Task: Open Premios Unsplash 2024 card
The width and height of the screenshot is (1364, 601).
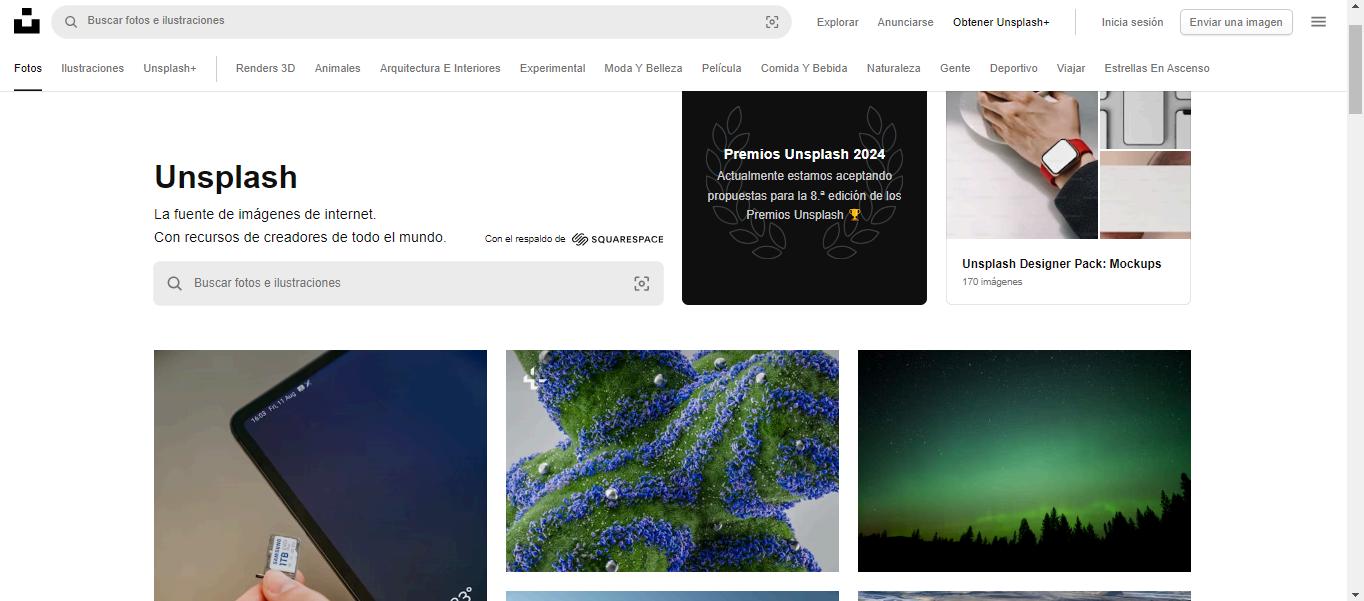Action: [804, 198]
